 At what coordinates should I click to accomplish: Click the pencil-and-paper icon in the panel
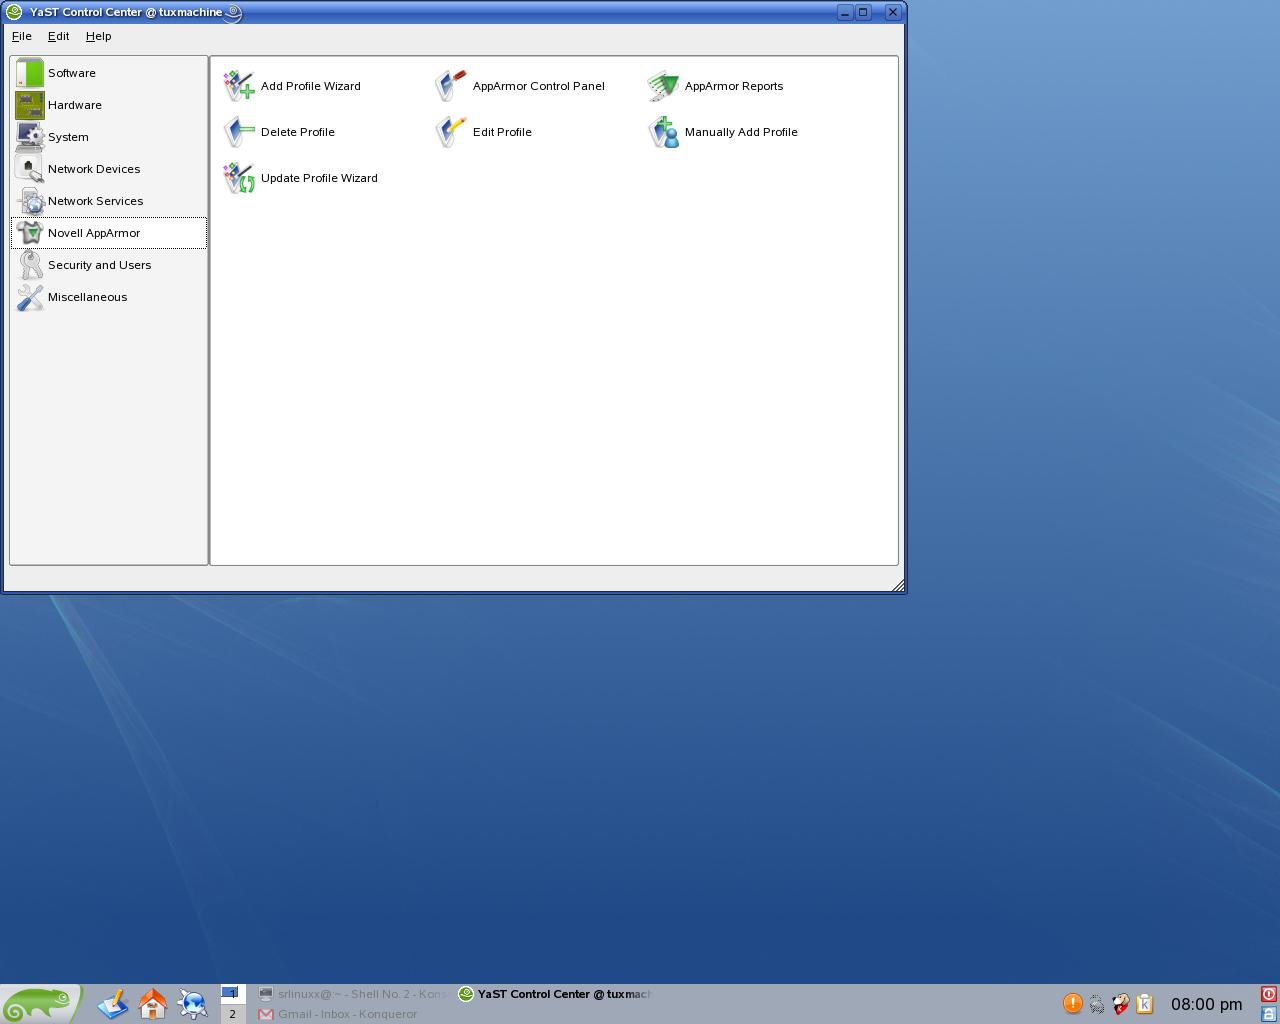(113, 1004)
